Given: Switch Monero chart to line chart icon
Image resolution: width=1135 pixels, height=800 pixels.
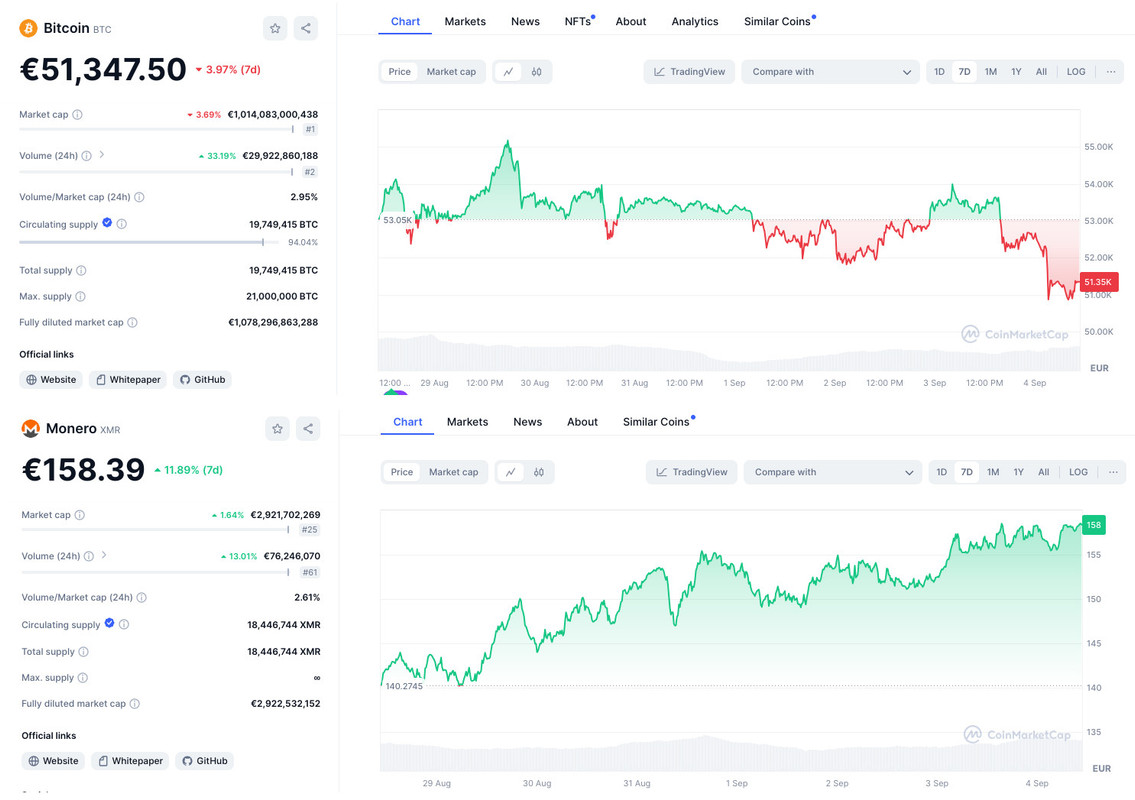Looking at the screenshot, I should click(x=510, y=472).
